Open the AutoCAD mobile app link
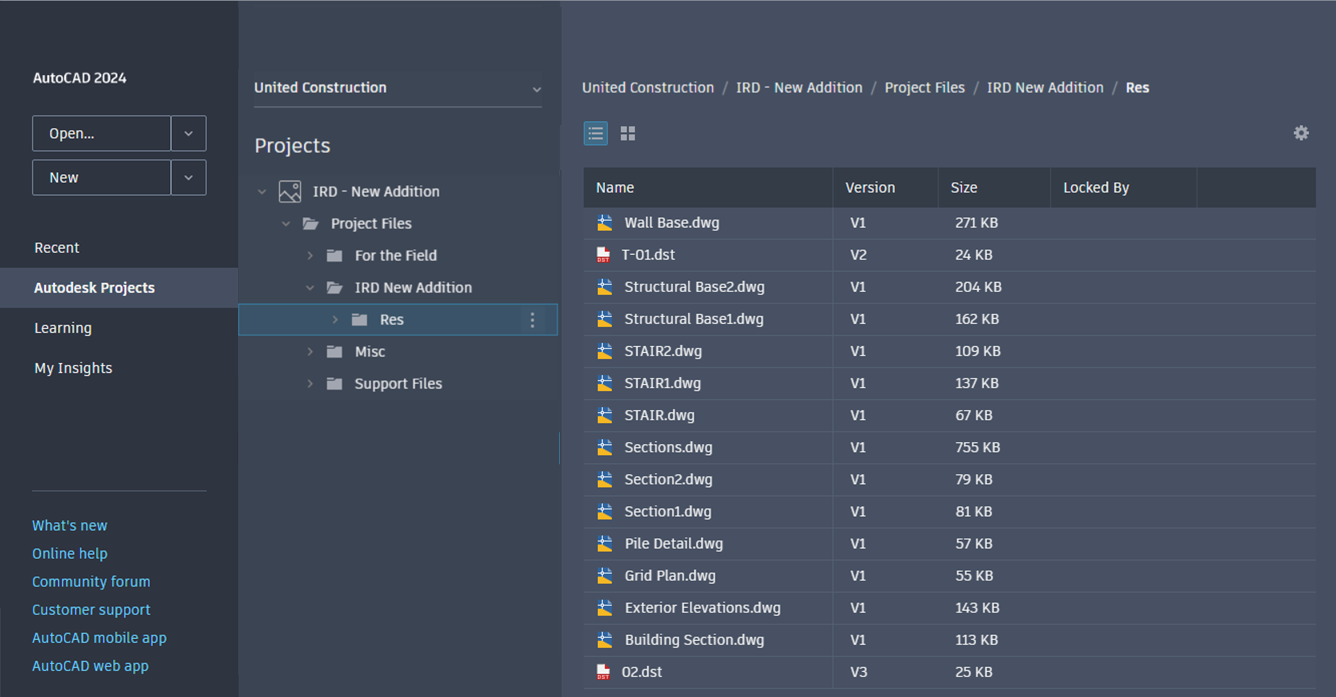The height and width of the screenshot is (697, 1336). coord(99,637)
